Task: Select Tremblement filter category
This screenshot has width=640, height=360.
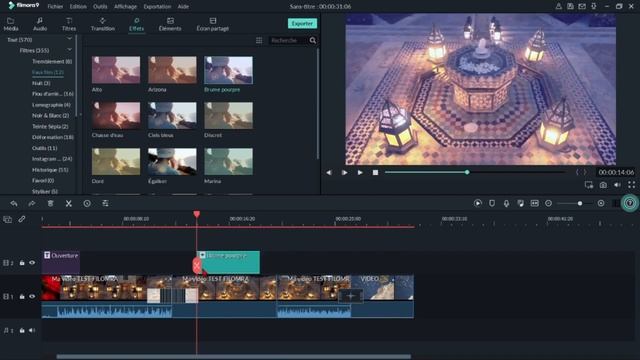Action: click(x=52, y=61)
